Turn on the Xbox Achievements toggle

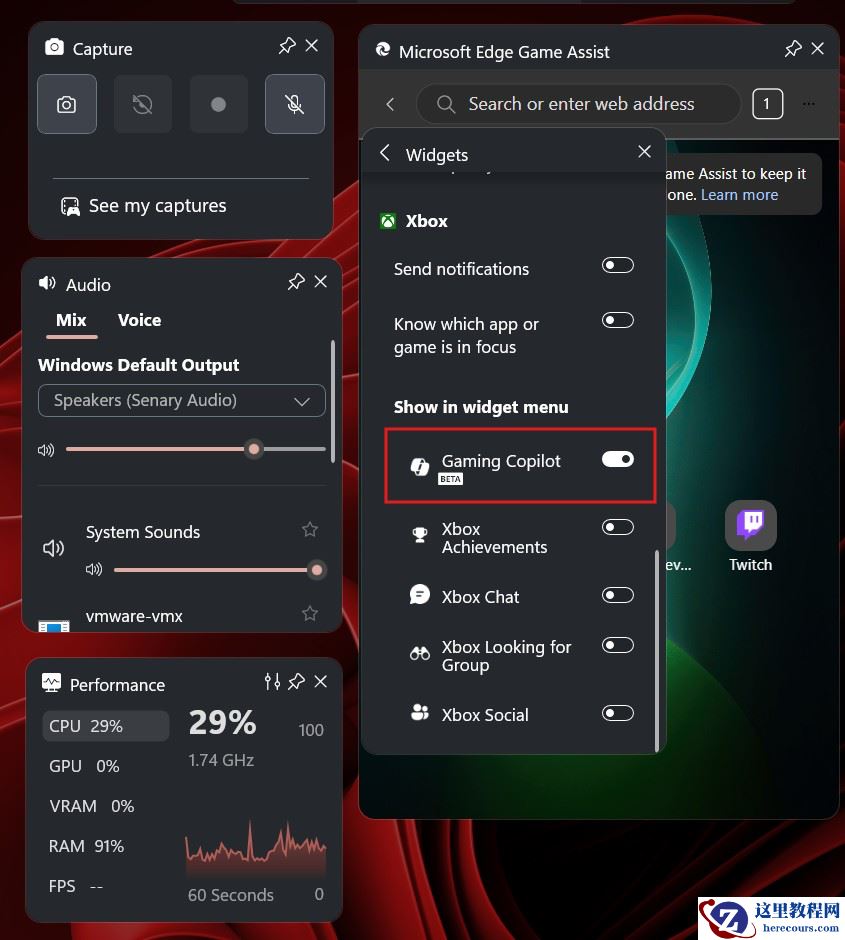pyautogui.click(x=617, y=526)
